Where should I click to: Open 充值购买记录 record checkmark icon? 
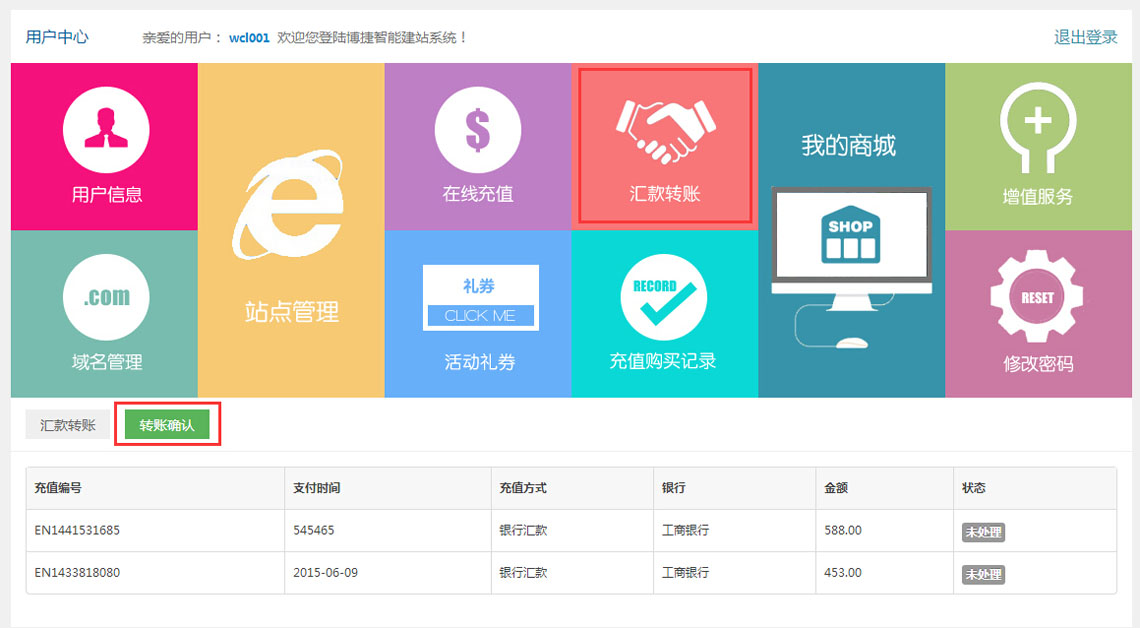pyautogui.click(x=663, y=297)
